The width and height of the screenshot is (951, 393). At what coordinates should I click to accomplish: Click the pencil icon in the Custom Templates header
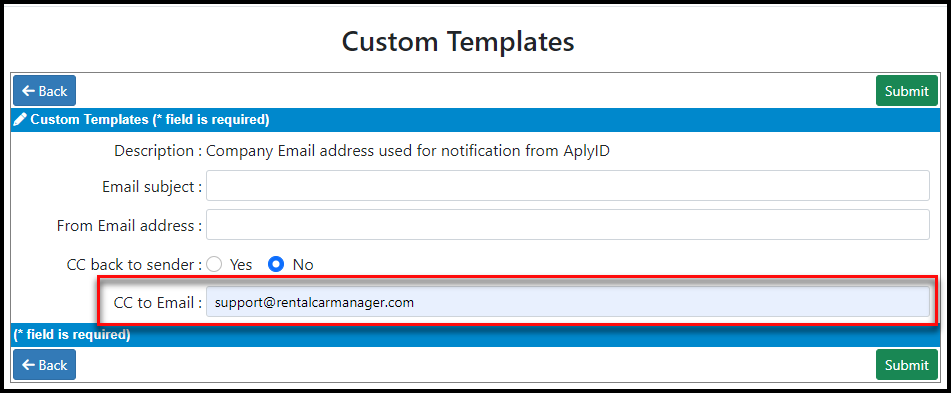coord(19,119)
